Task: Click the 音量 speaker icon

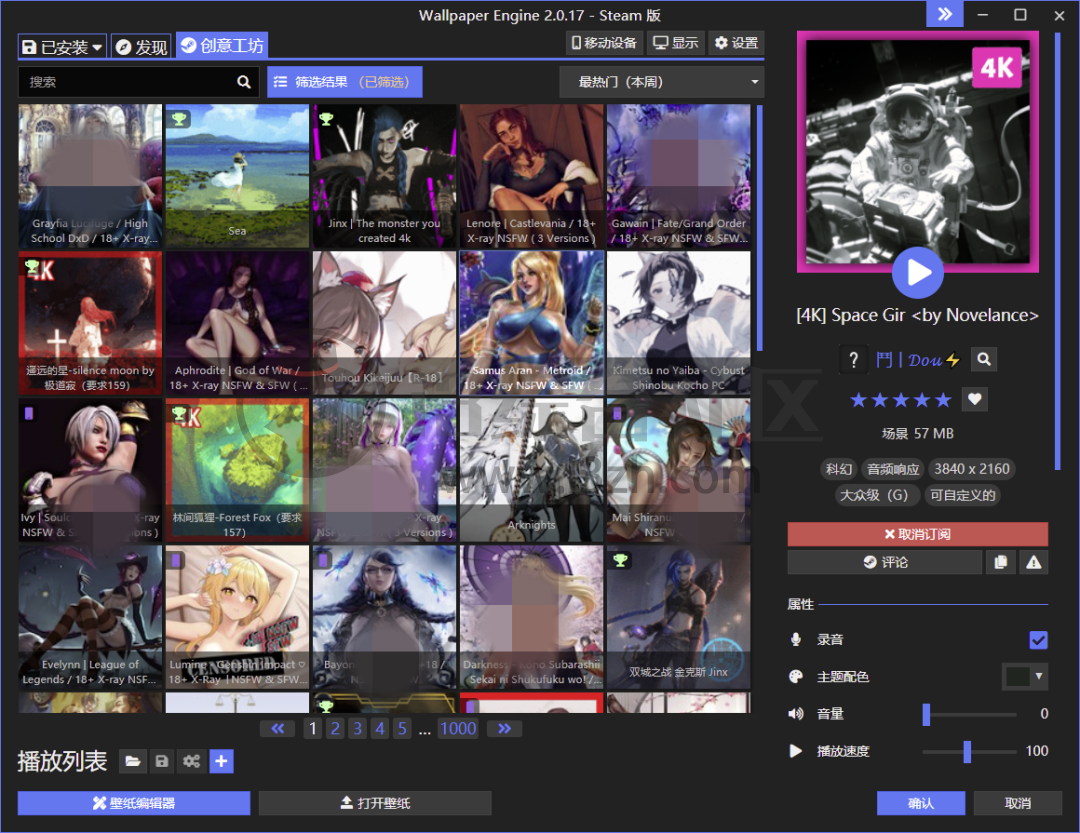Action: coord(796,714)
